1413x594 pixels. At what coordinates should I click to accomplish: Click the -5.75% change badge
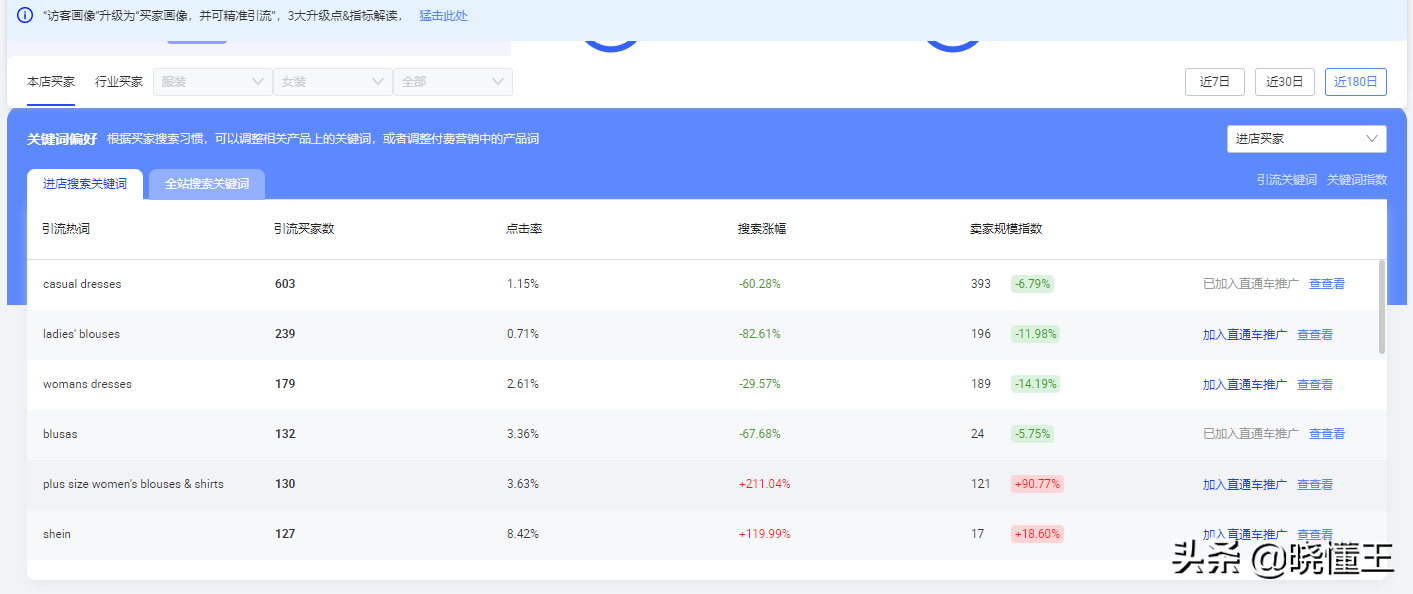[1032, 434]
